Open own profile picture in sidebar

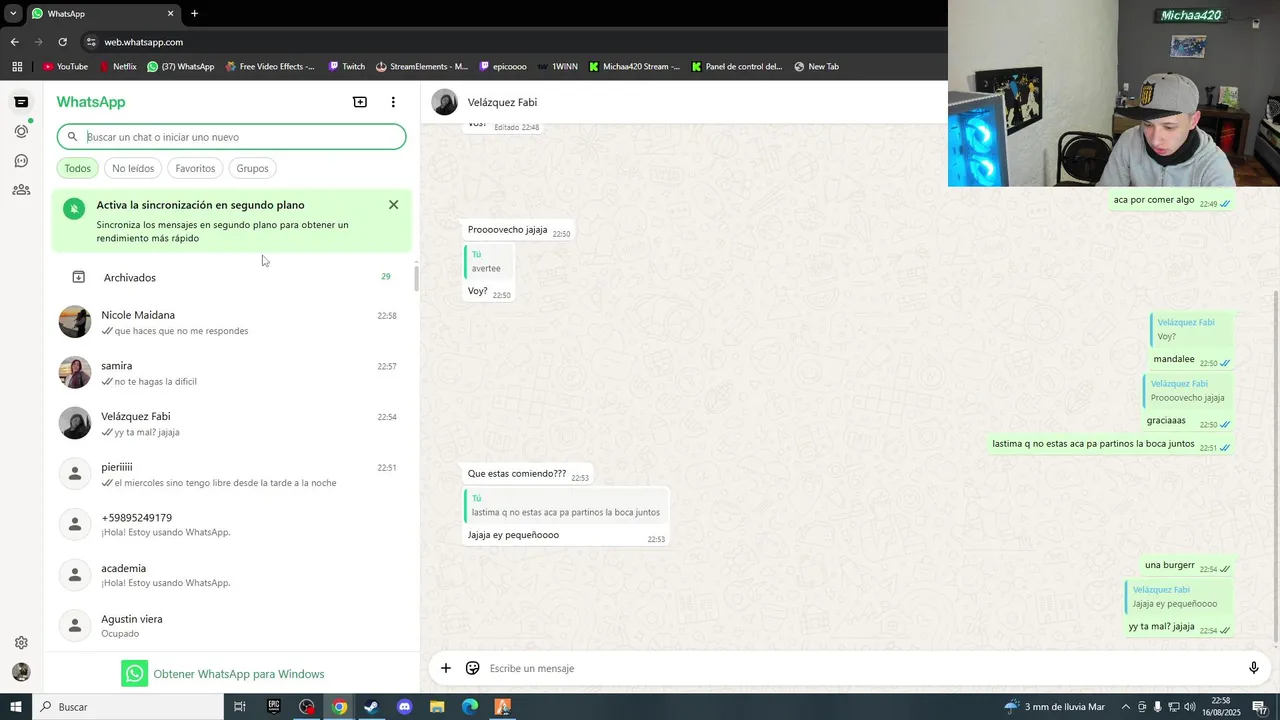coord(21,672)
